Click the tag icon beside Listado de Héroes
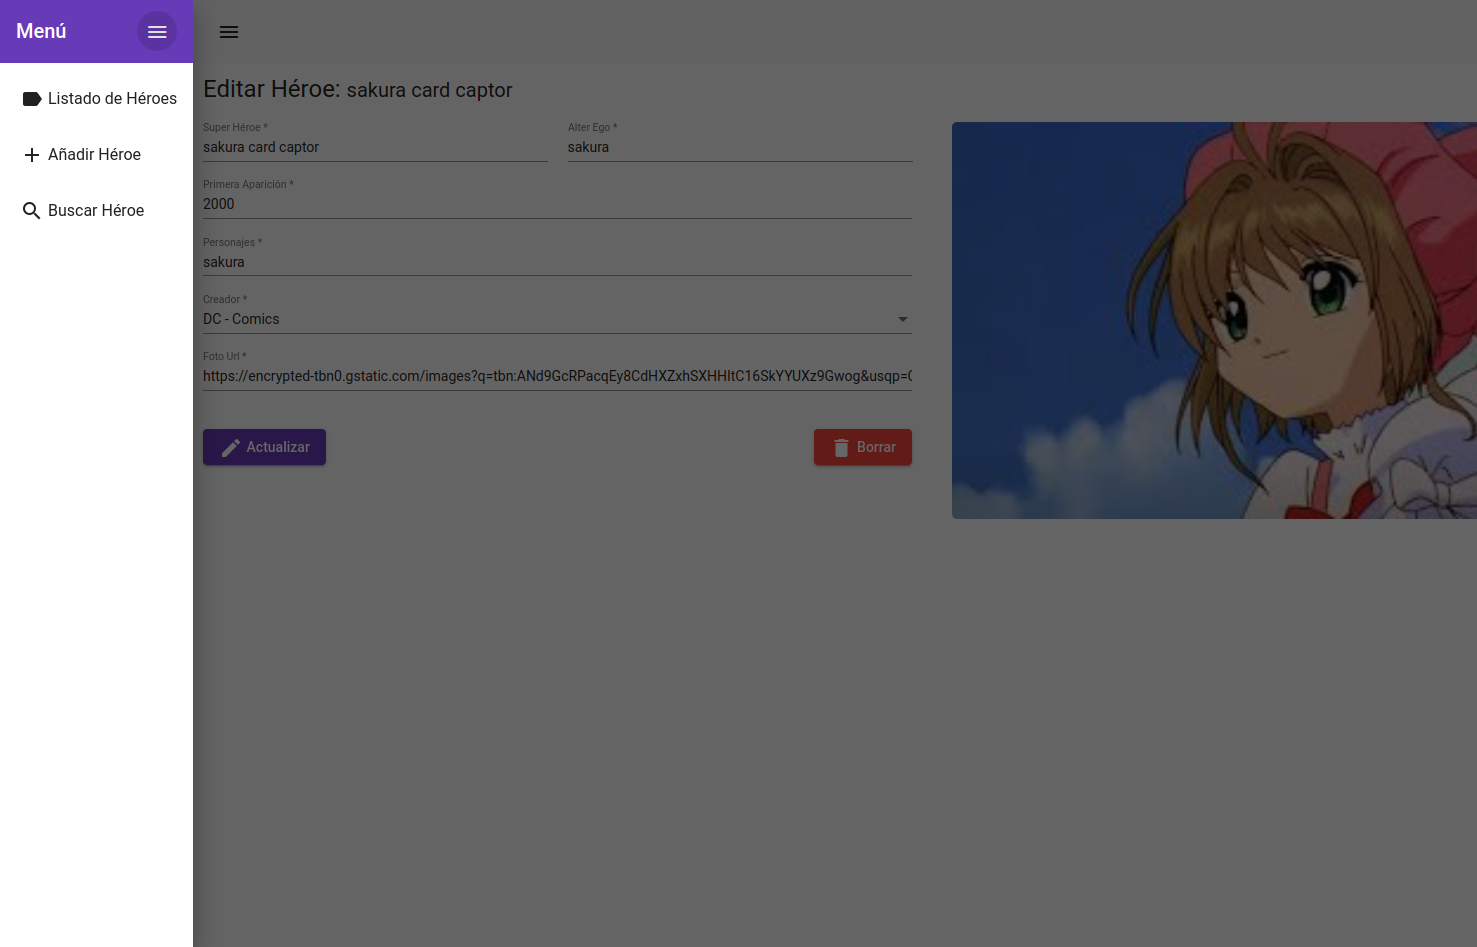The image size is (1477, 947). [32, 99]
